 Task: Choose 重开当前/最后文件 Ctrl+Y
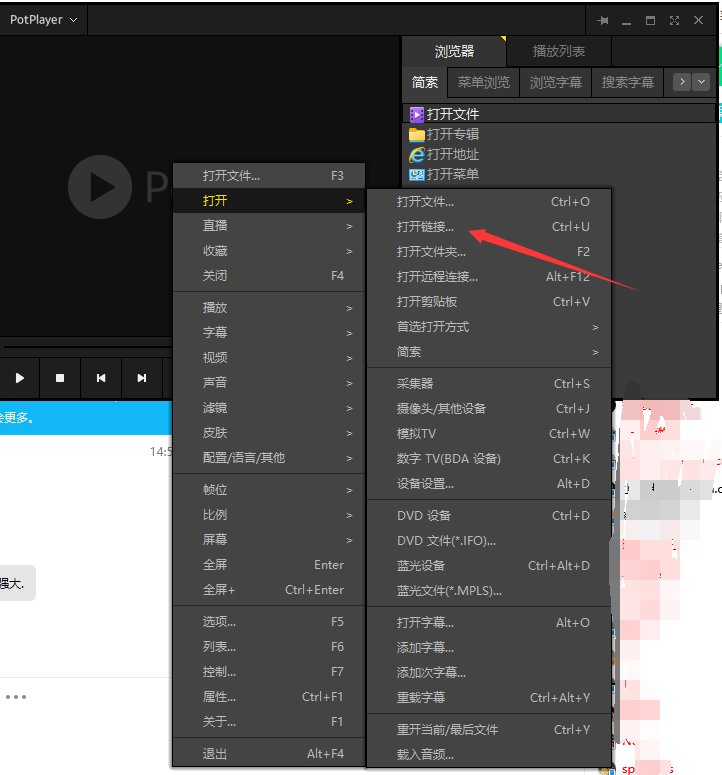point(489,730)
